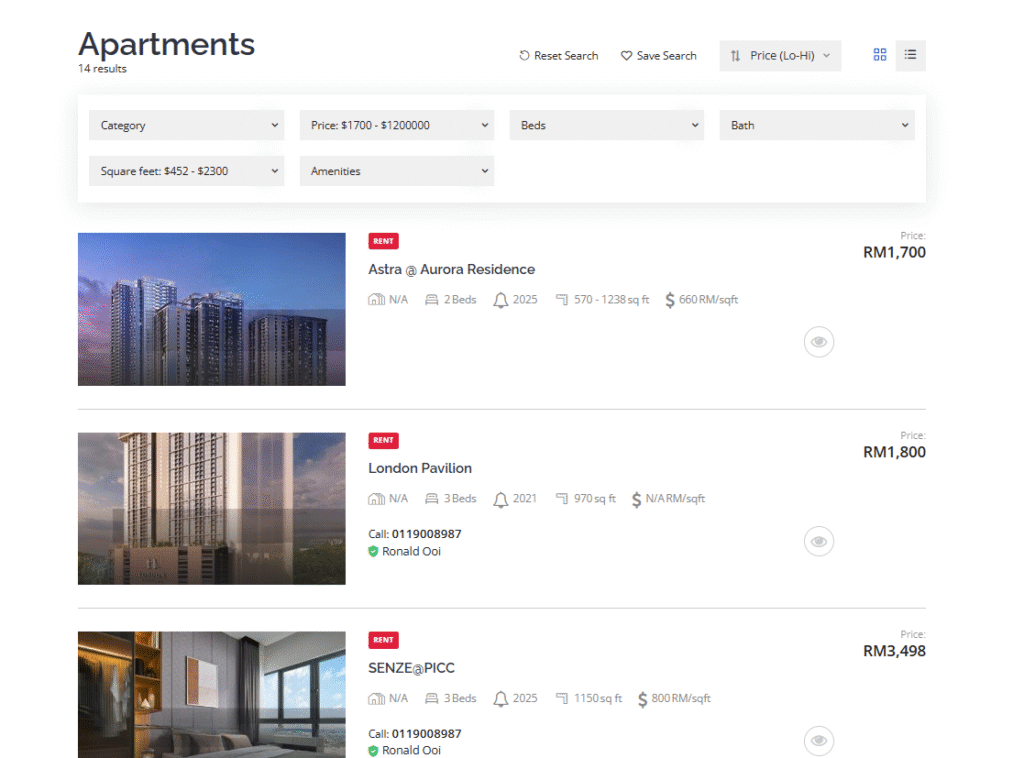Image resolution: width=1024 pixels, height=758 pixels.
Task: Switch to grid view layout
Action: (880, 56)
